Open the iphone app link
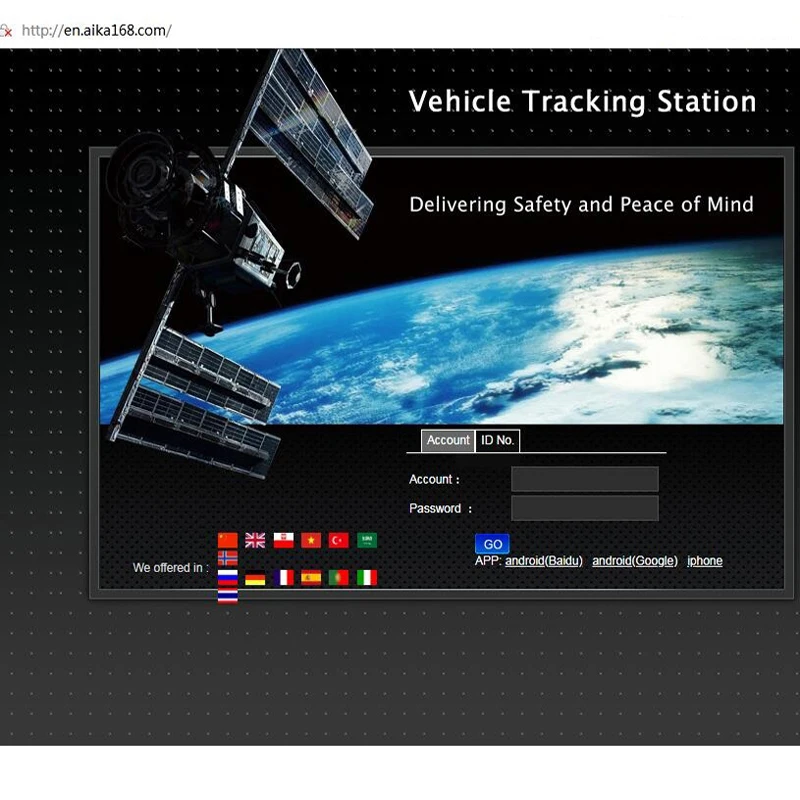The height and width of the screenshot is (800, 800). (x=705, y=561)
